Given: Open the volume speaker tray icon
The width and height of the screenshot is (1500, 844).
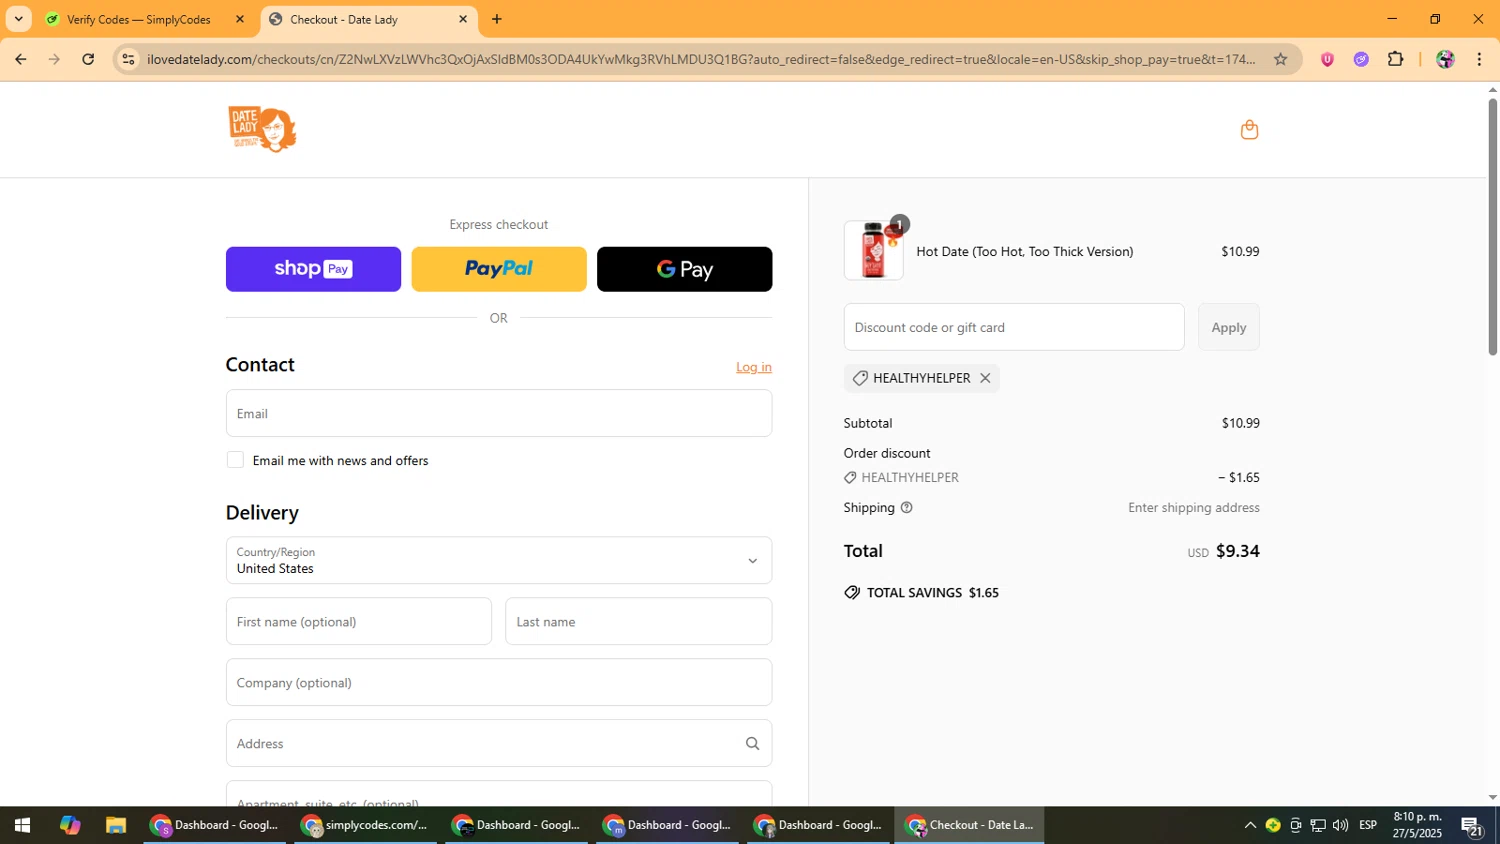Looking at the screenshot, I should (1340, 825).
